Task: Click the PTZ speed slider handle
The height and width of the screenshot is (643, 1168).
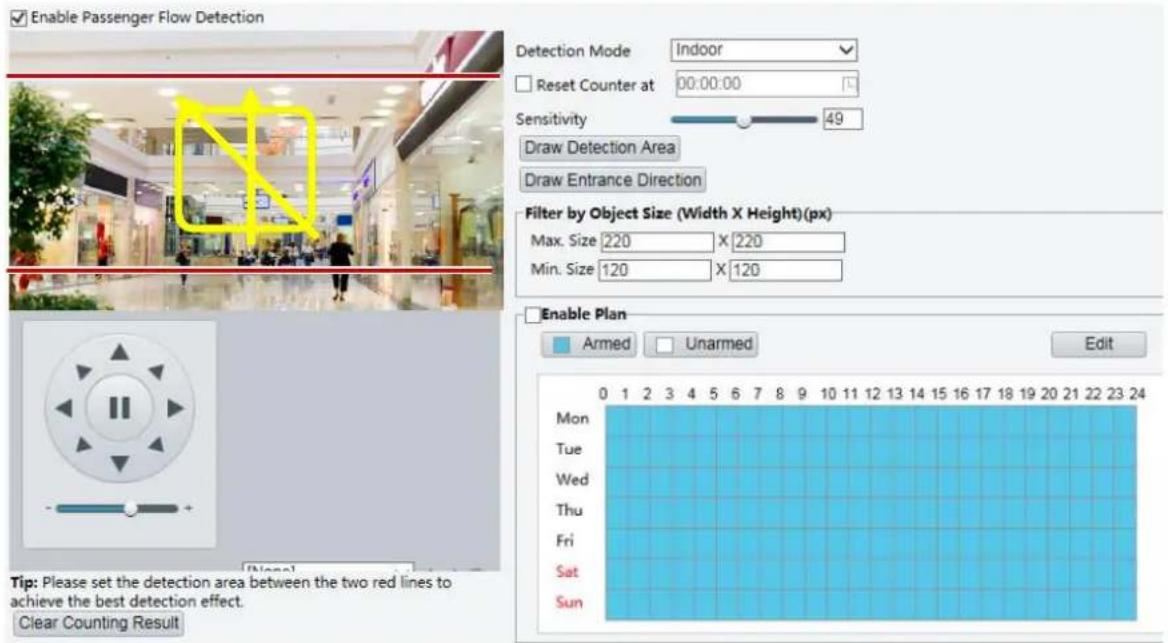Action: coord(130,508)
